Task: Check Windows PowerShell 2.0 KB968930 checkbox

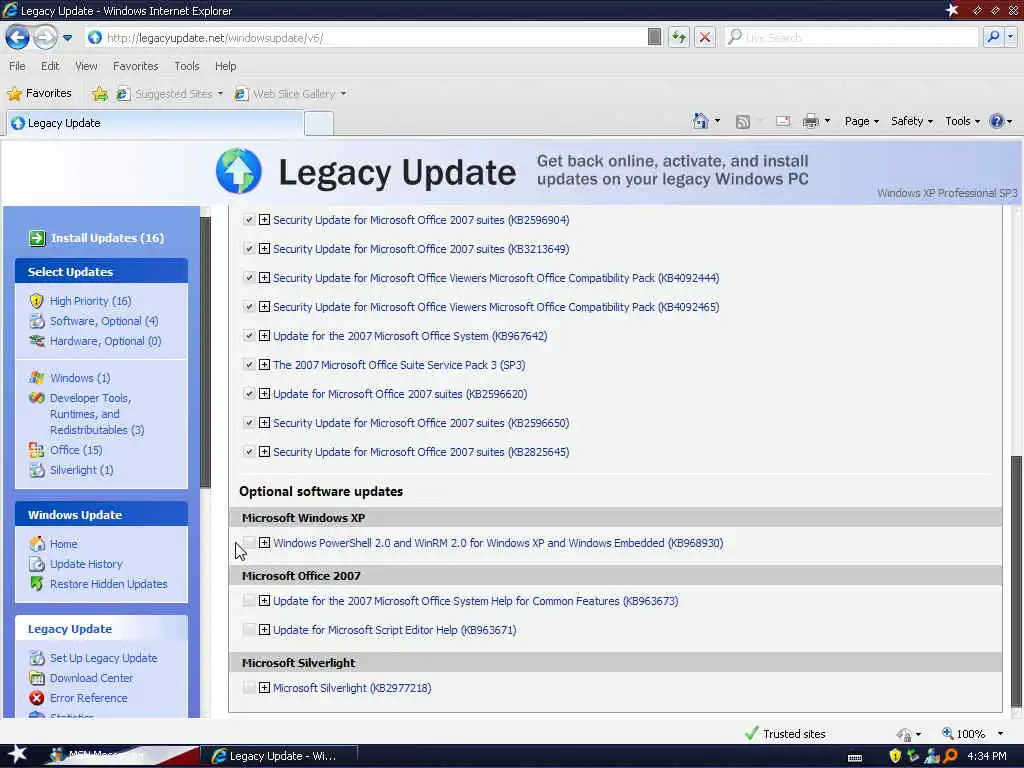Action: point(249,543)
